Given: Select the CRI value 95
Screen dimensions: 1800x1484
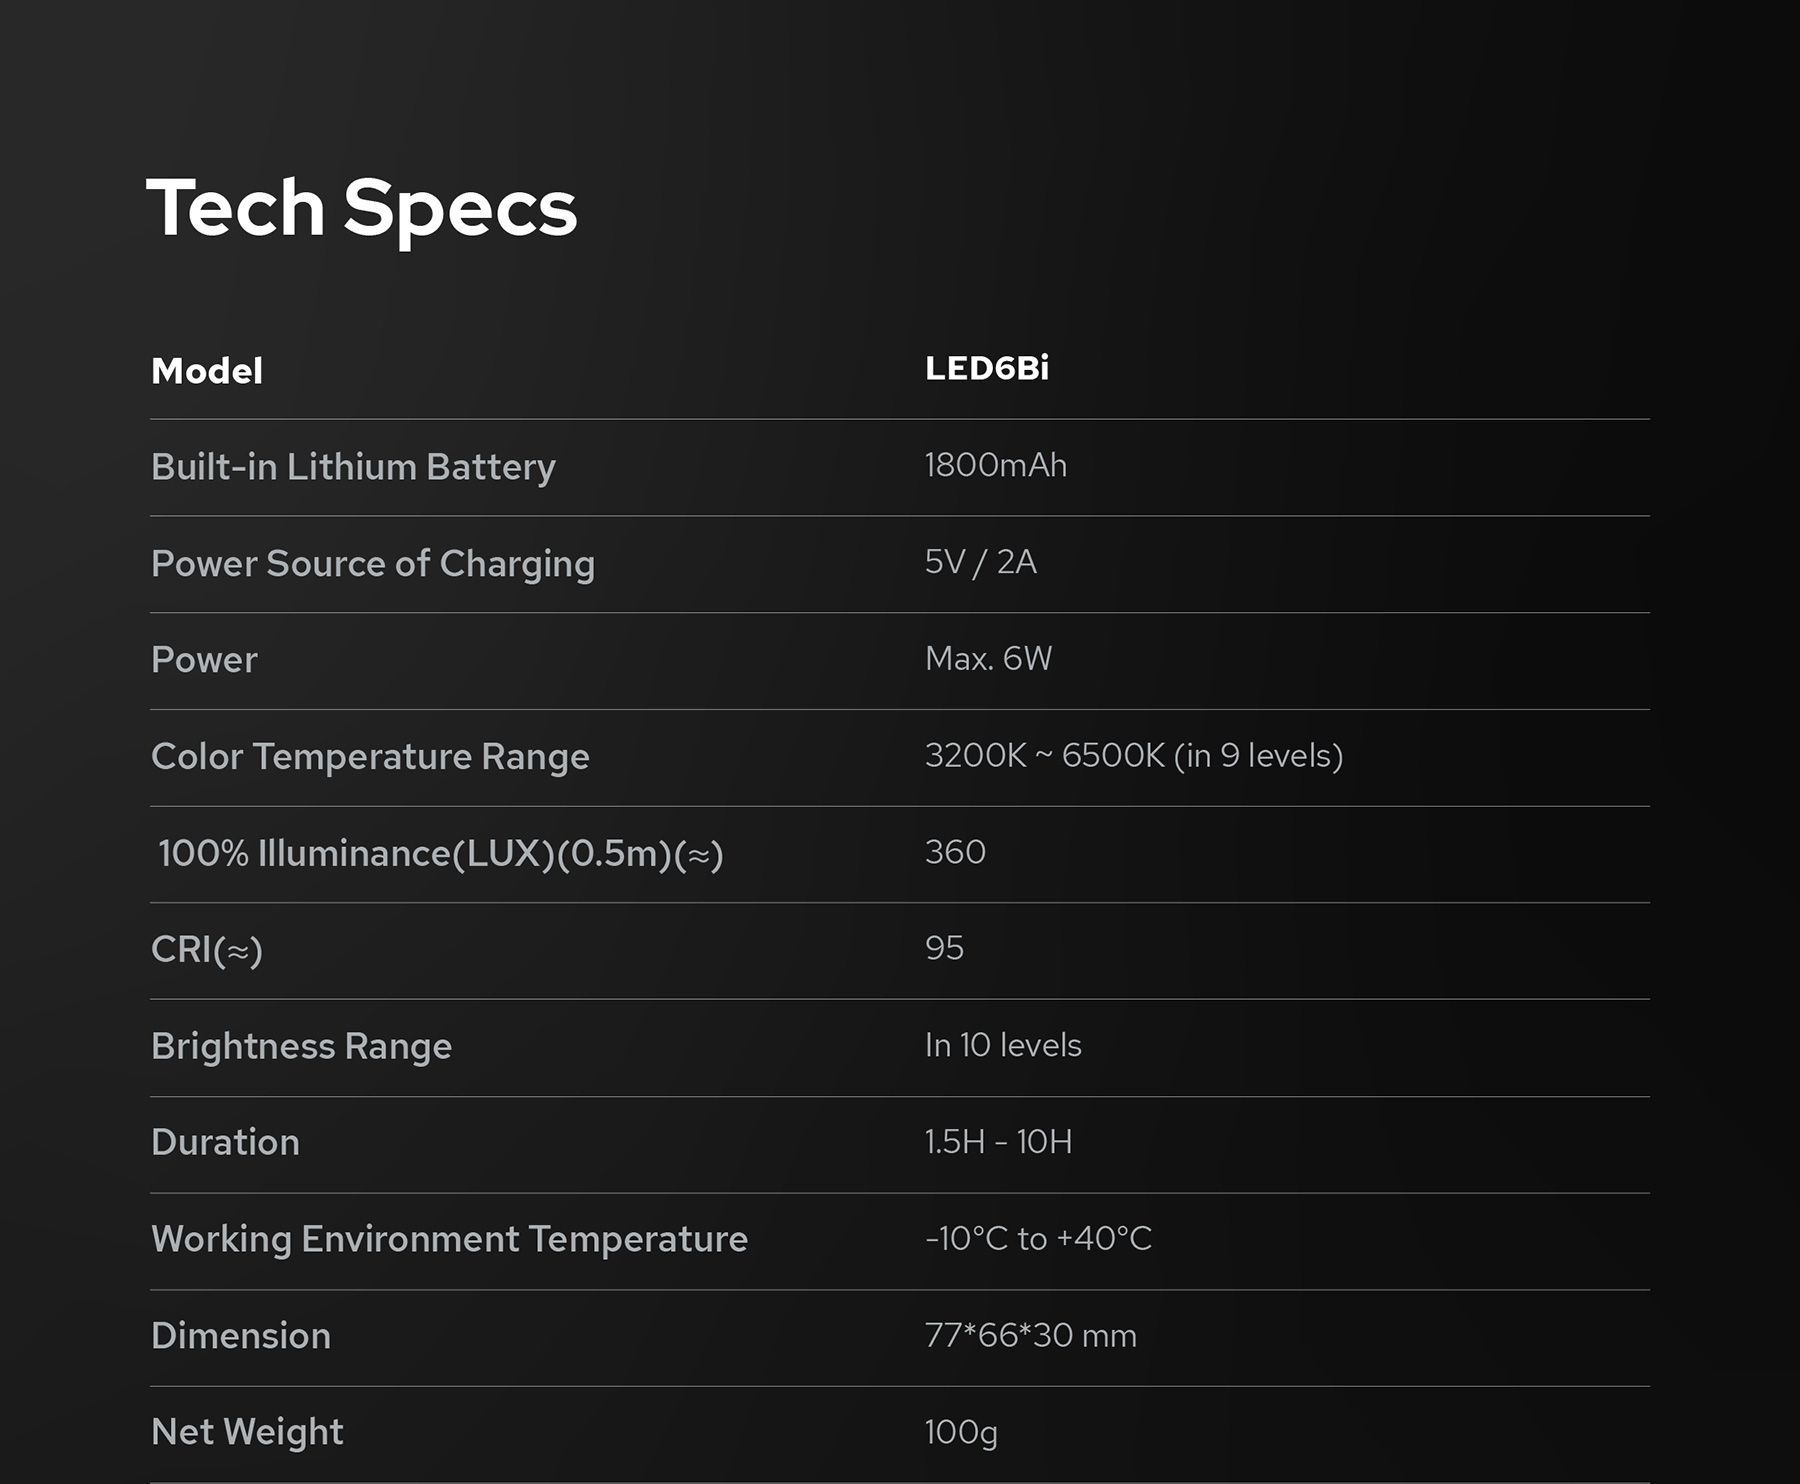Looking at the screenshot, I should point(944,948).
